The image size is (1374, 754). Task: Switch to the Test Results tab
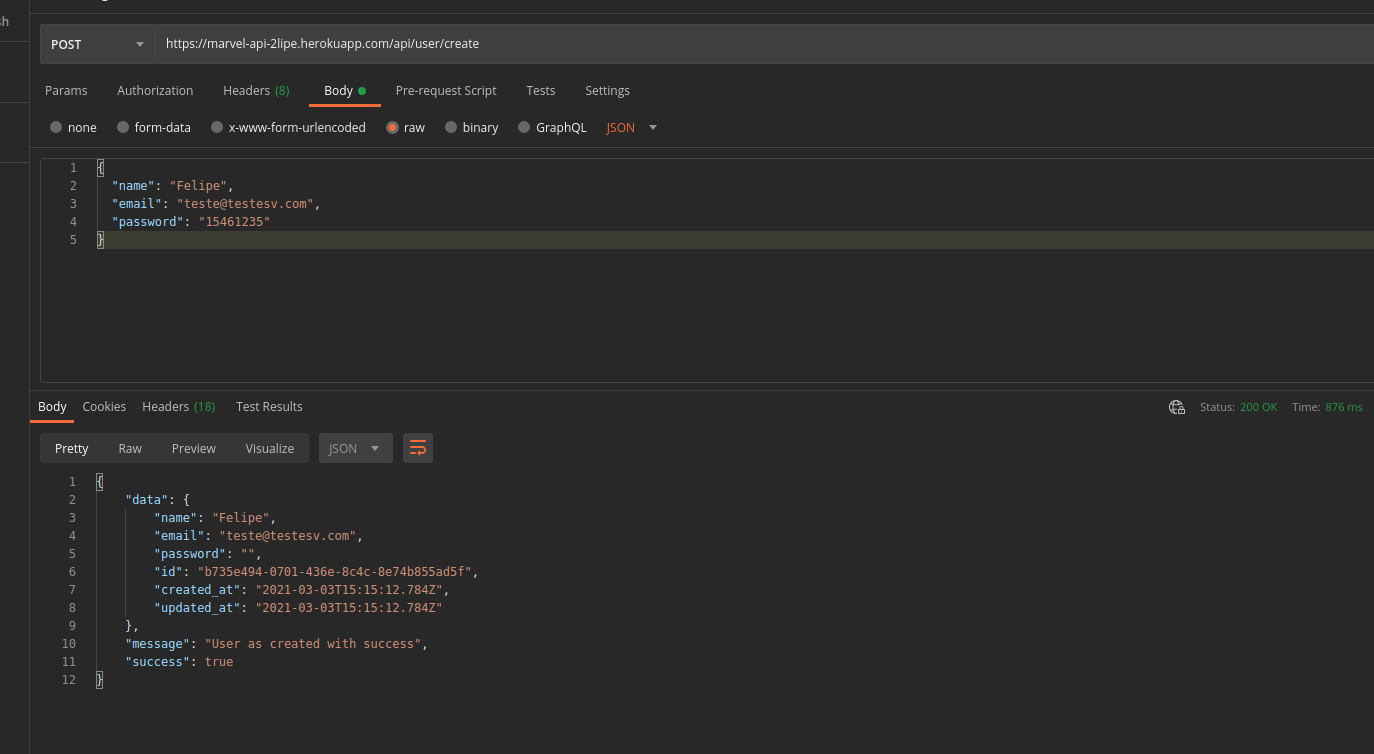(x=269, y=407)
